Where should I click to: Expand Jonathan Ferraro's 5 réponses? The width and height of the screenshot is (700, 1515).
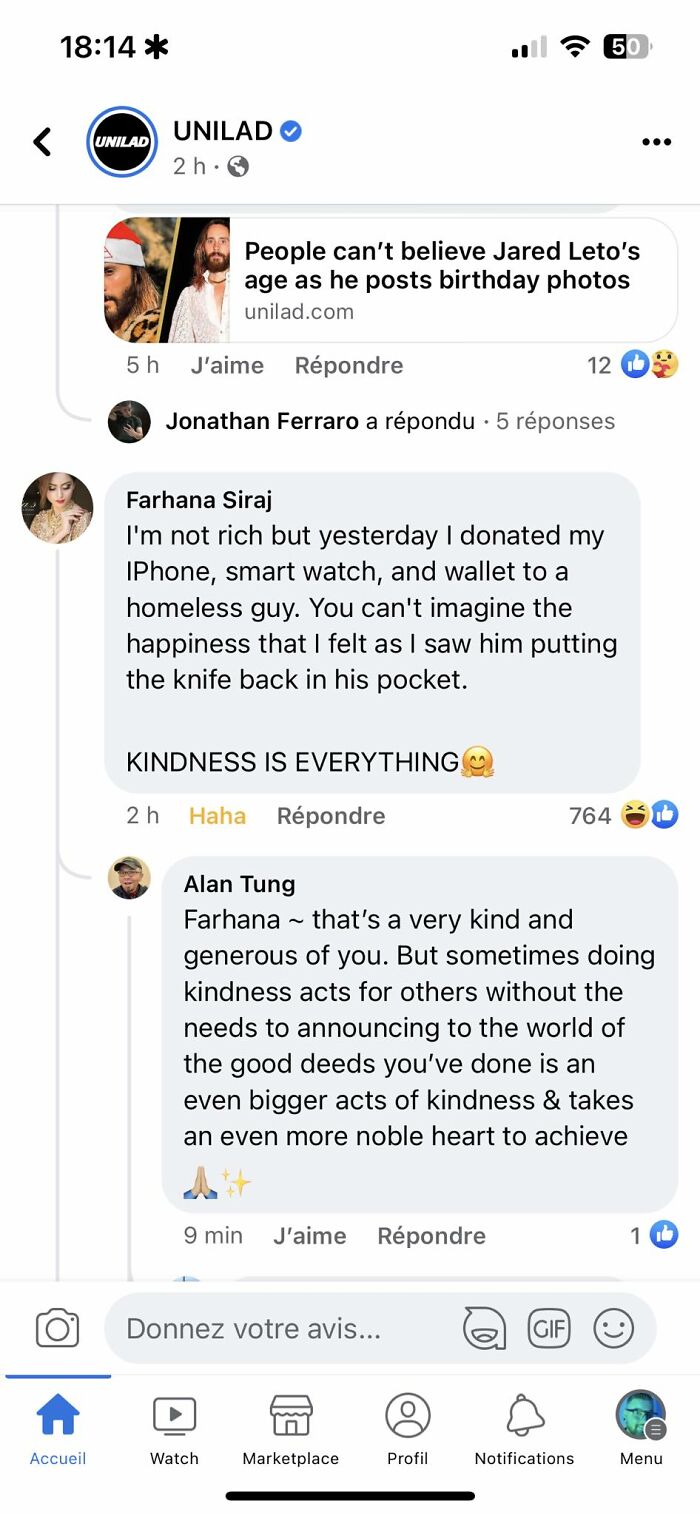pos(555,421)
